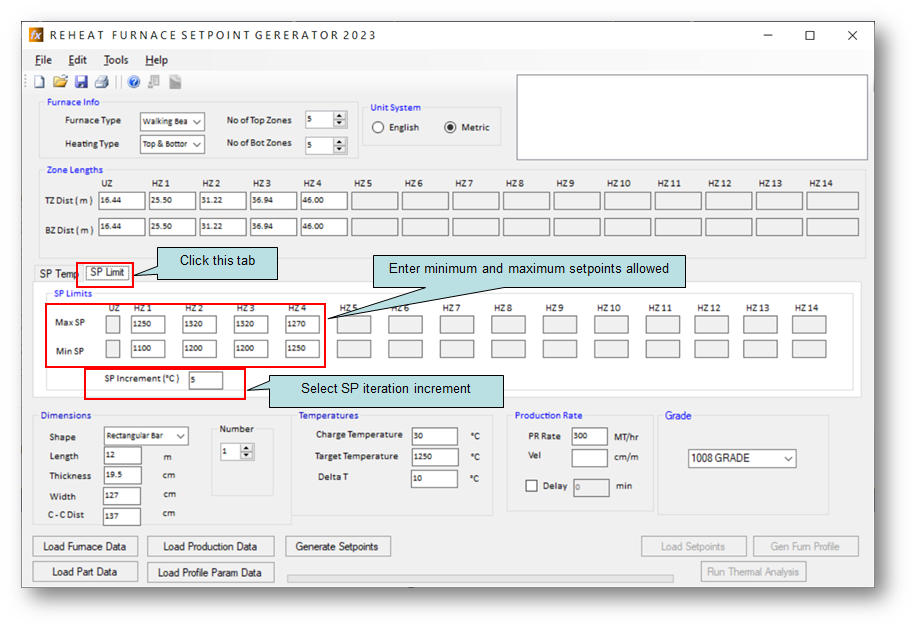
Task: Switch to the SP Limit tab
Action: click(x=107, y=273)
